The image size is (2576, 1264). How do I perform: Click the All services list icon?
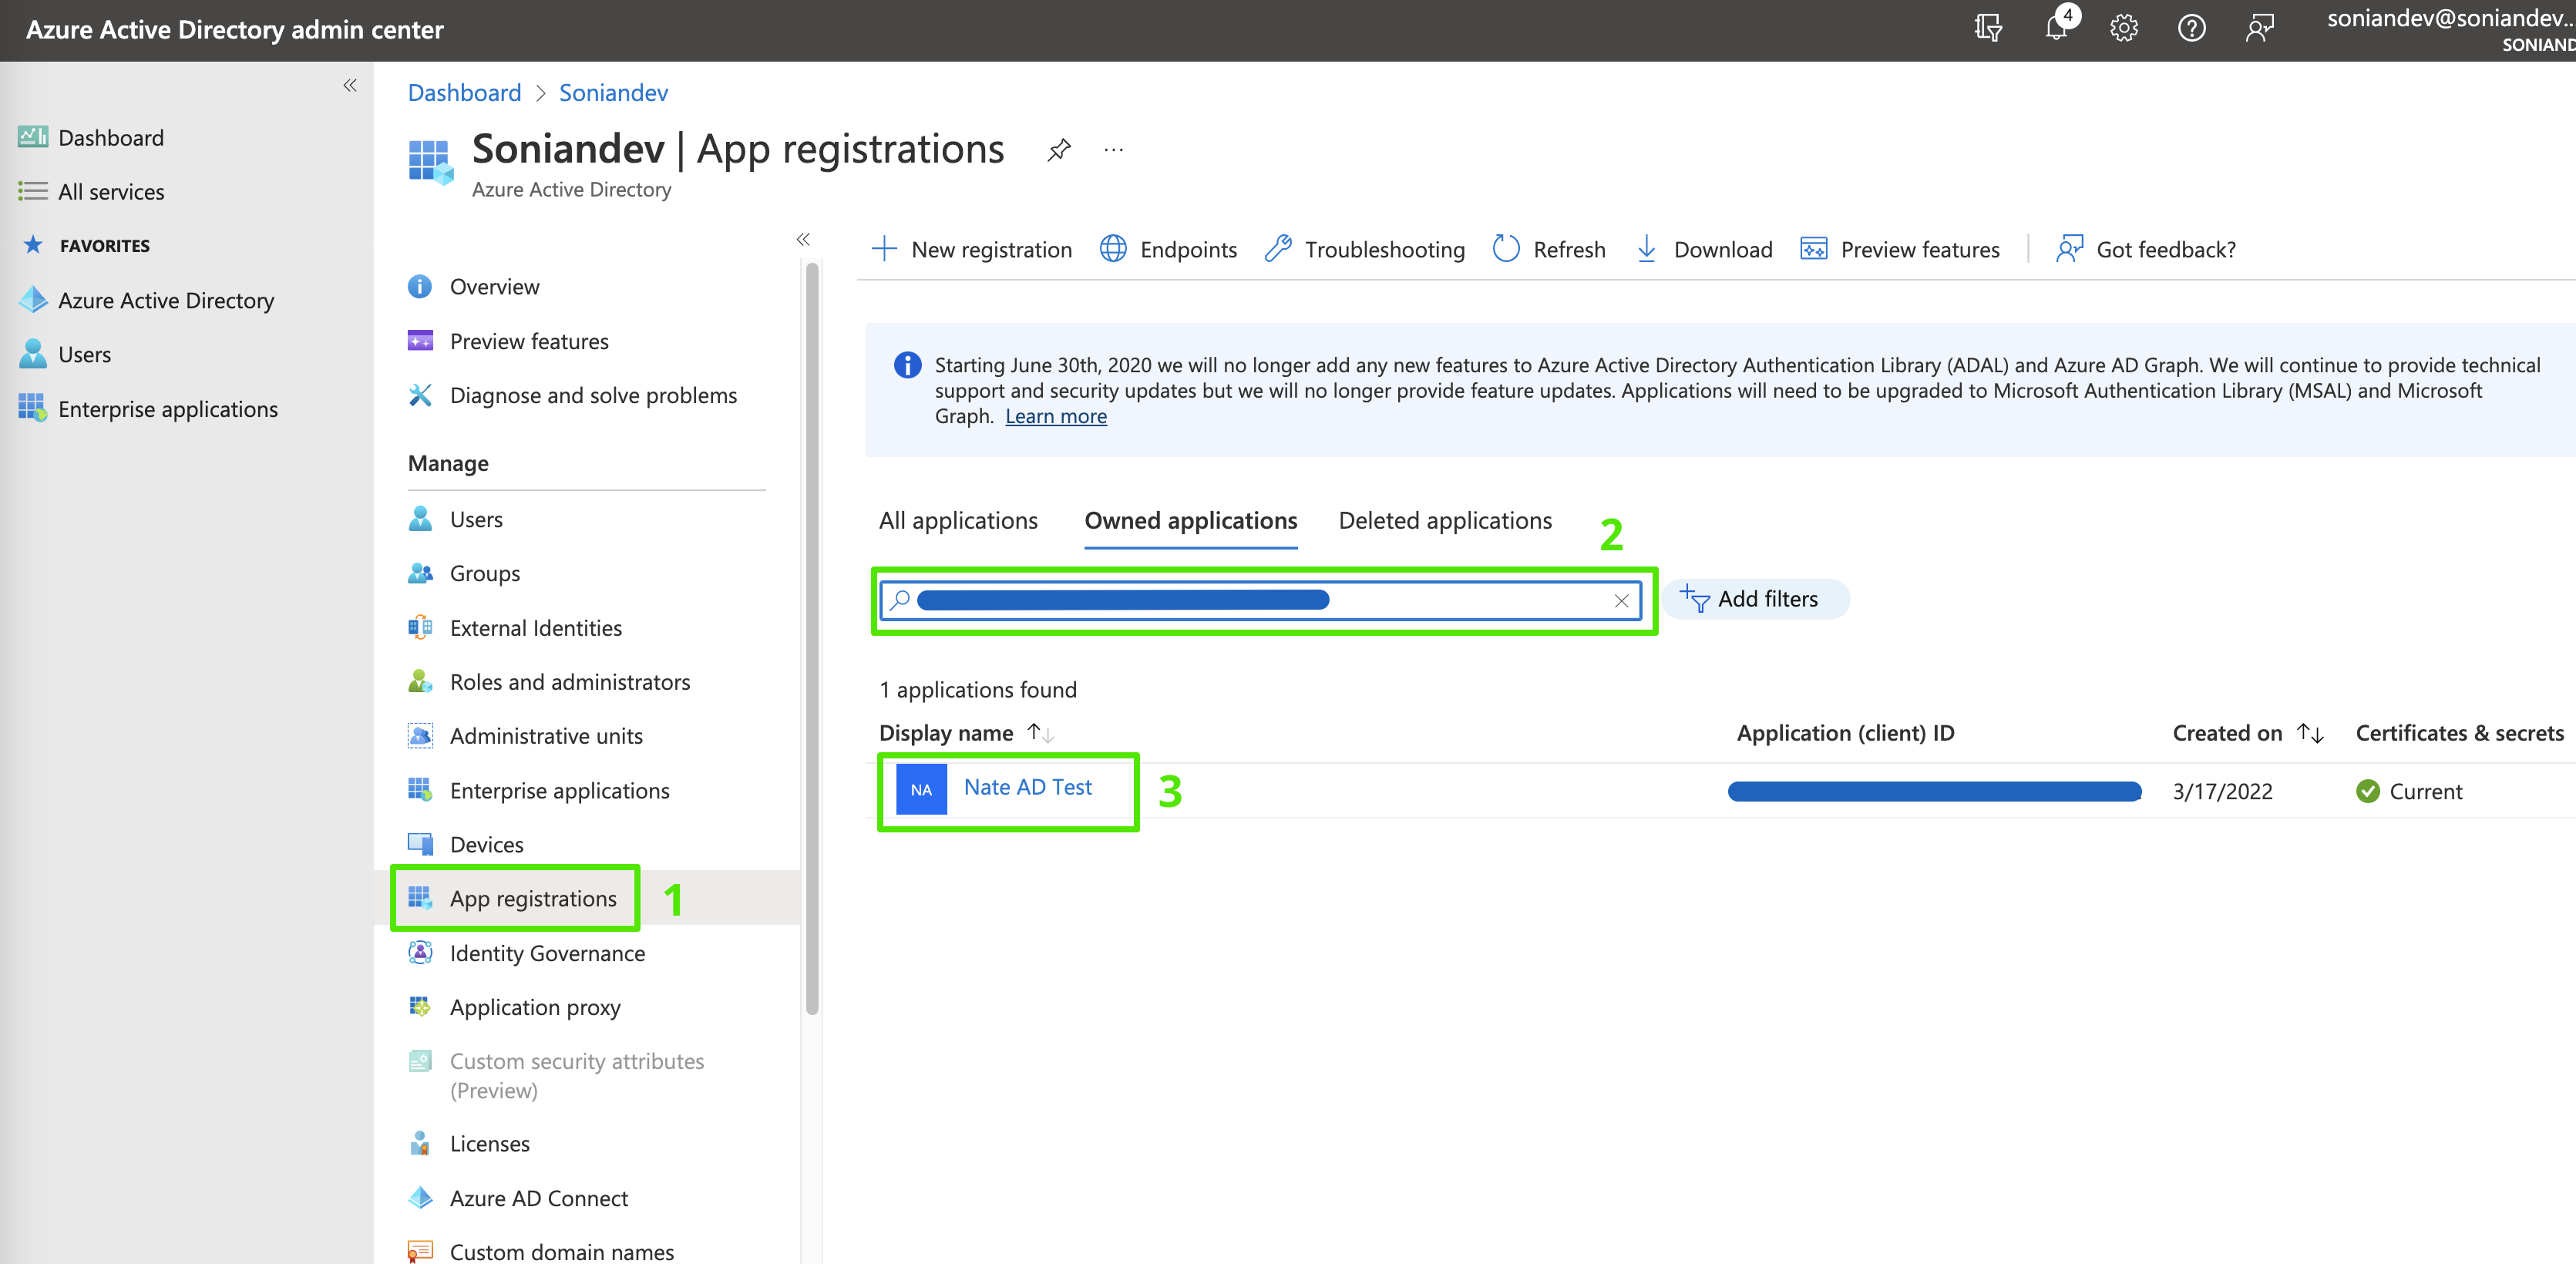tap(33, 191)
